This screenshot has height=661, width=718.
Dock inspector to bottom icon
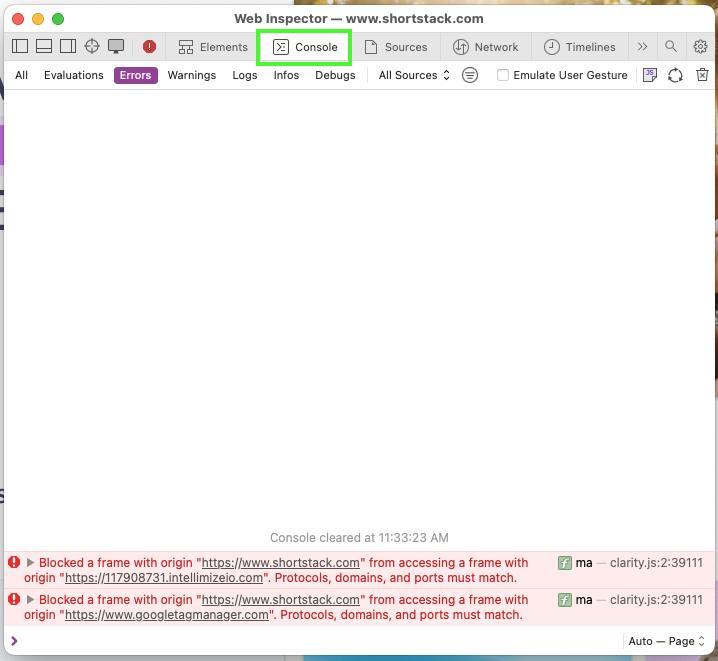coord(44,46)
